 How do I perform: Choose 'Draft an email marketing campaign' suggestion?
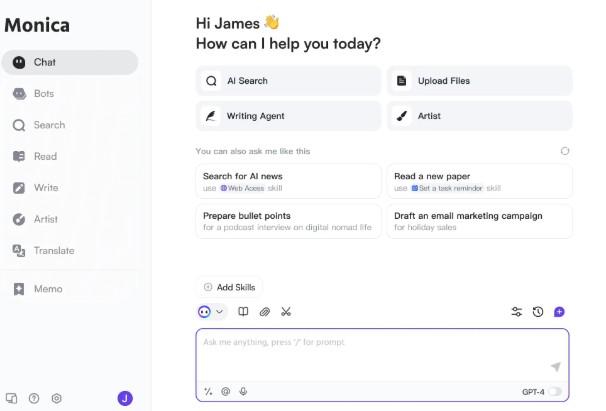[x=479, y=221]
